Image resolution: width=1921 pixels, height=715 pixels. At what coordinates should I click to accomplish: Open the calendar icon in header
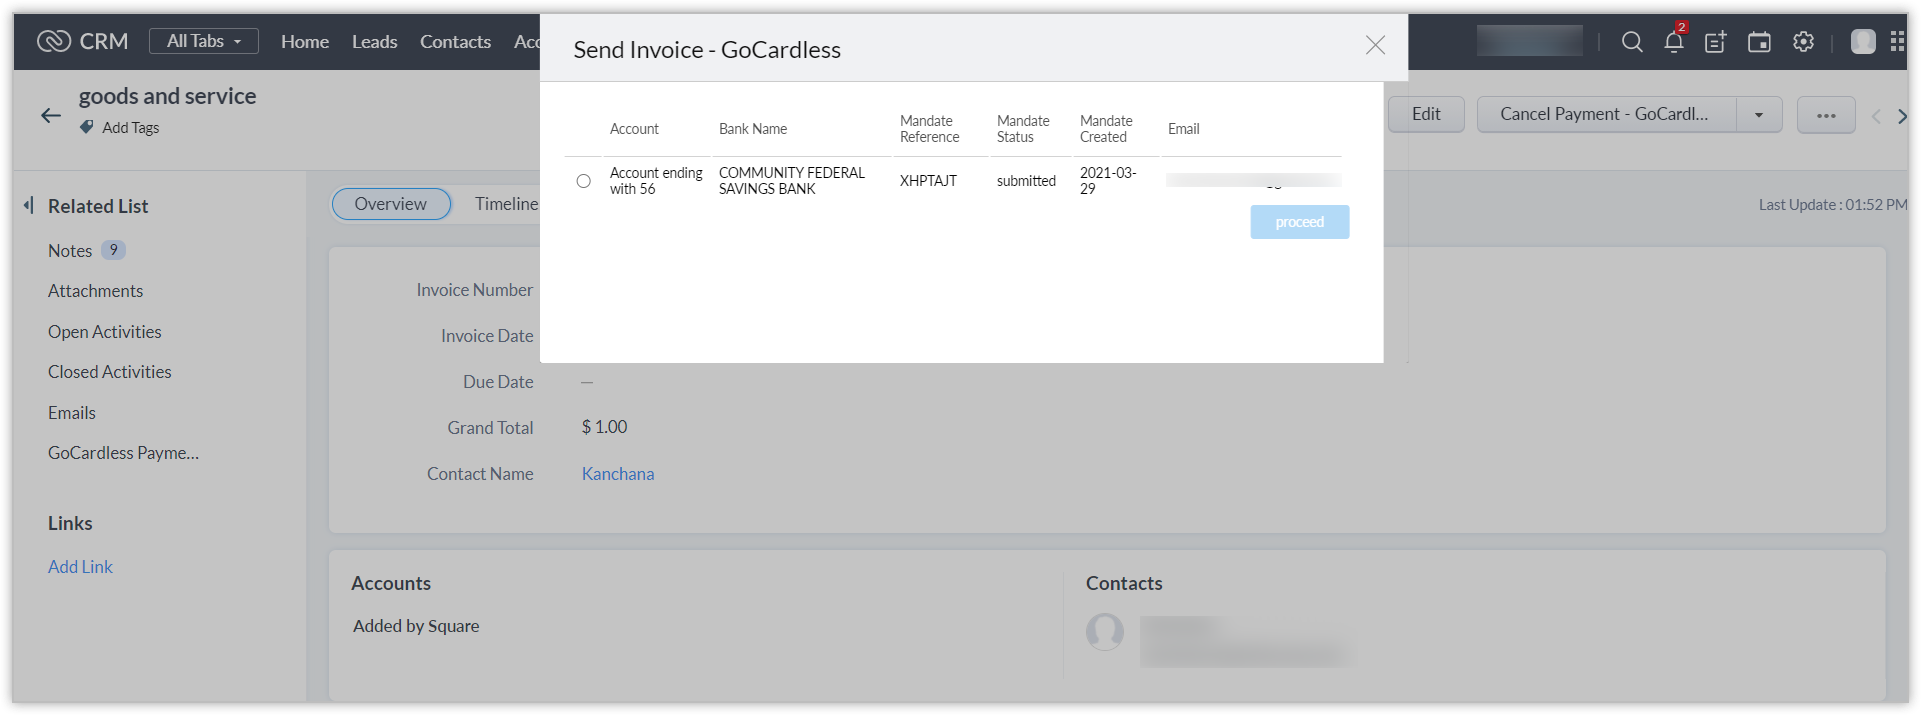point(1759,42)
